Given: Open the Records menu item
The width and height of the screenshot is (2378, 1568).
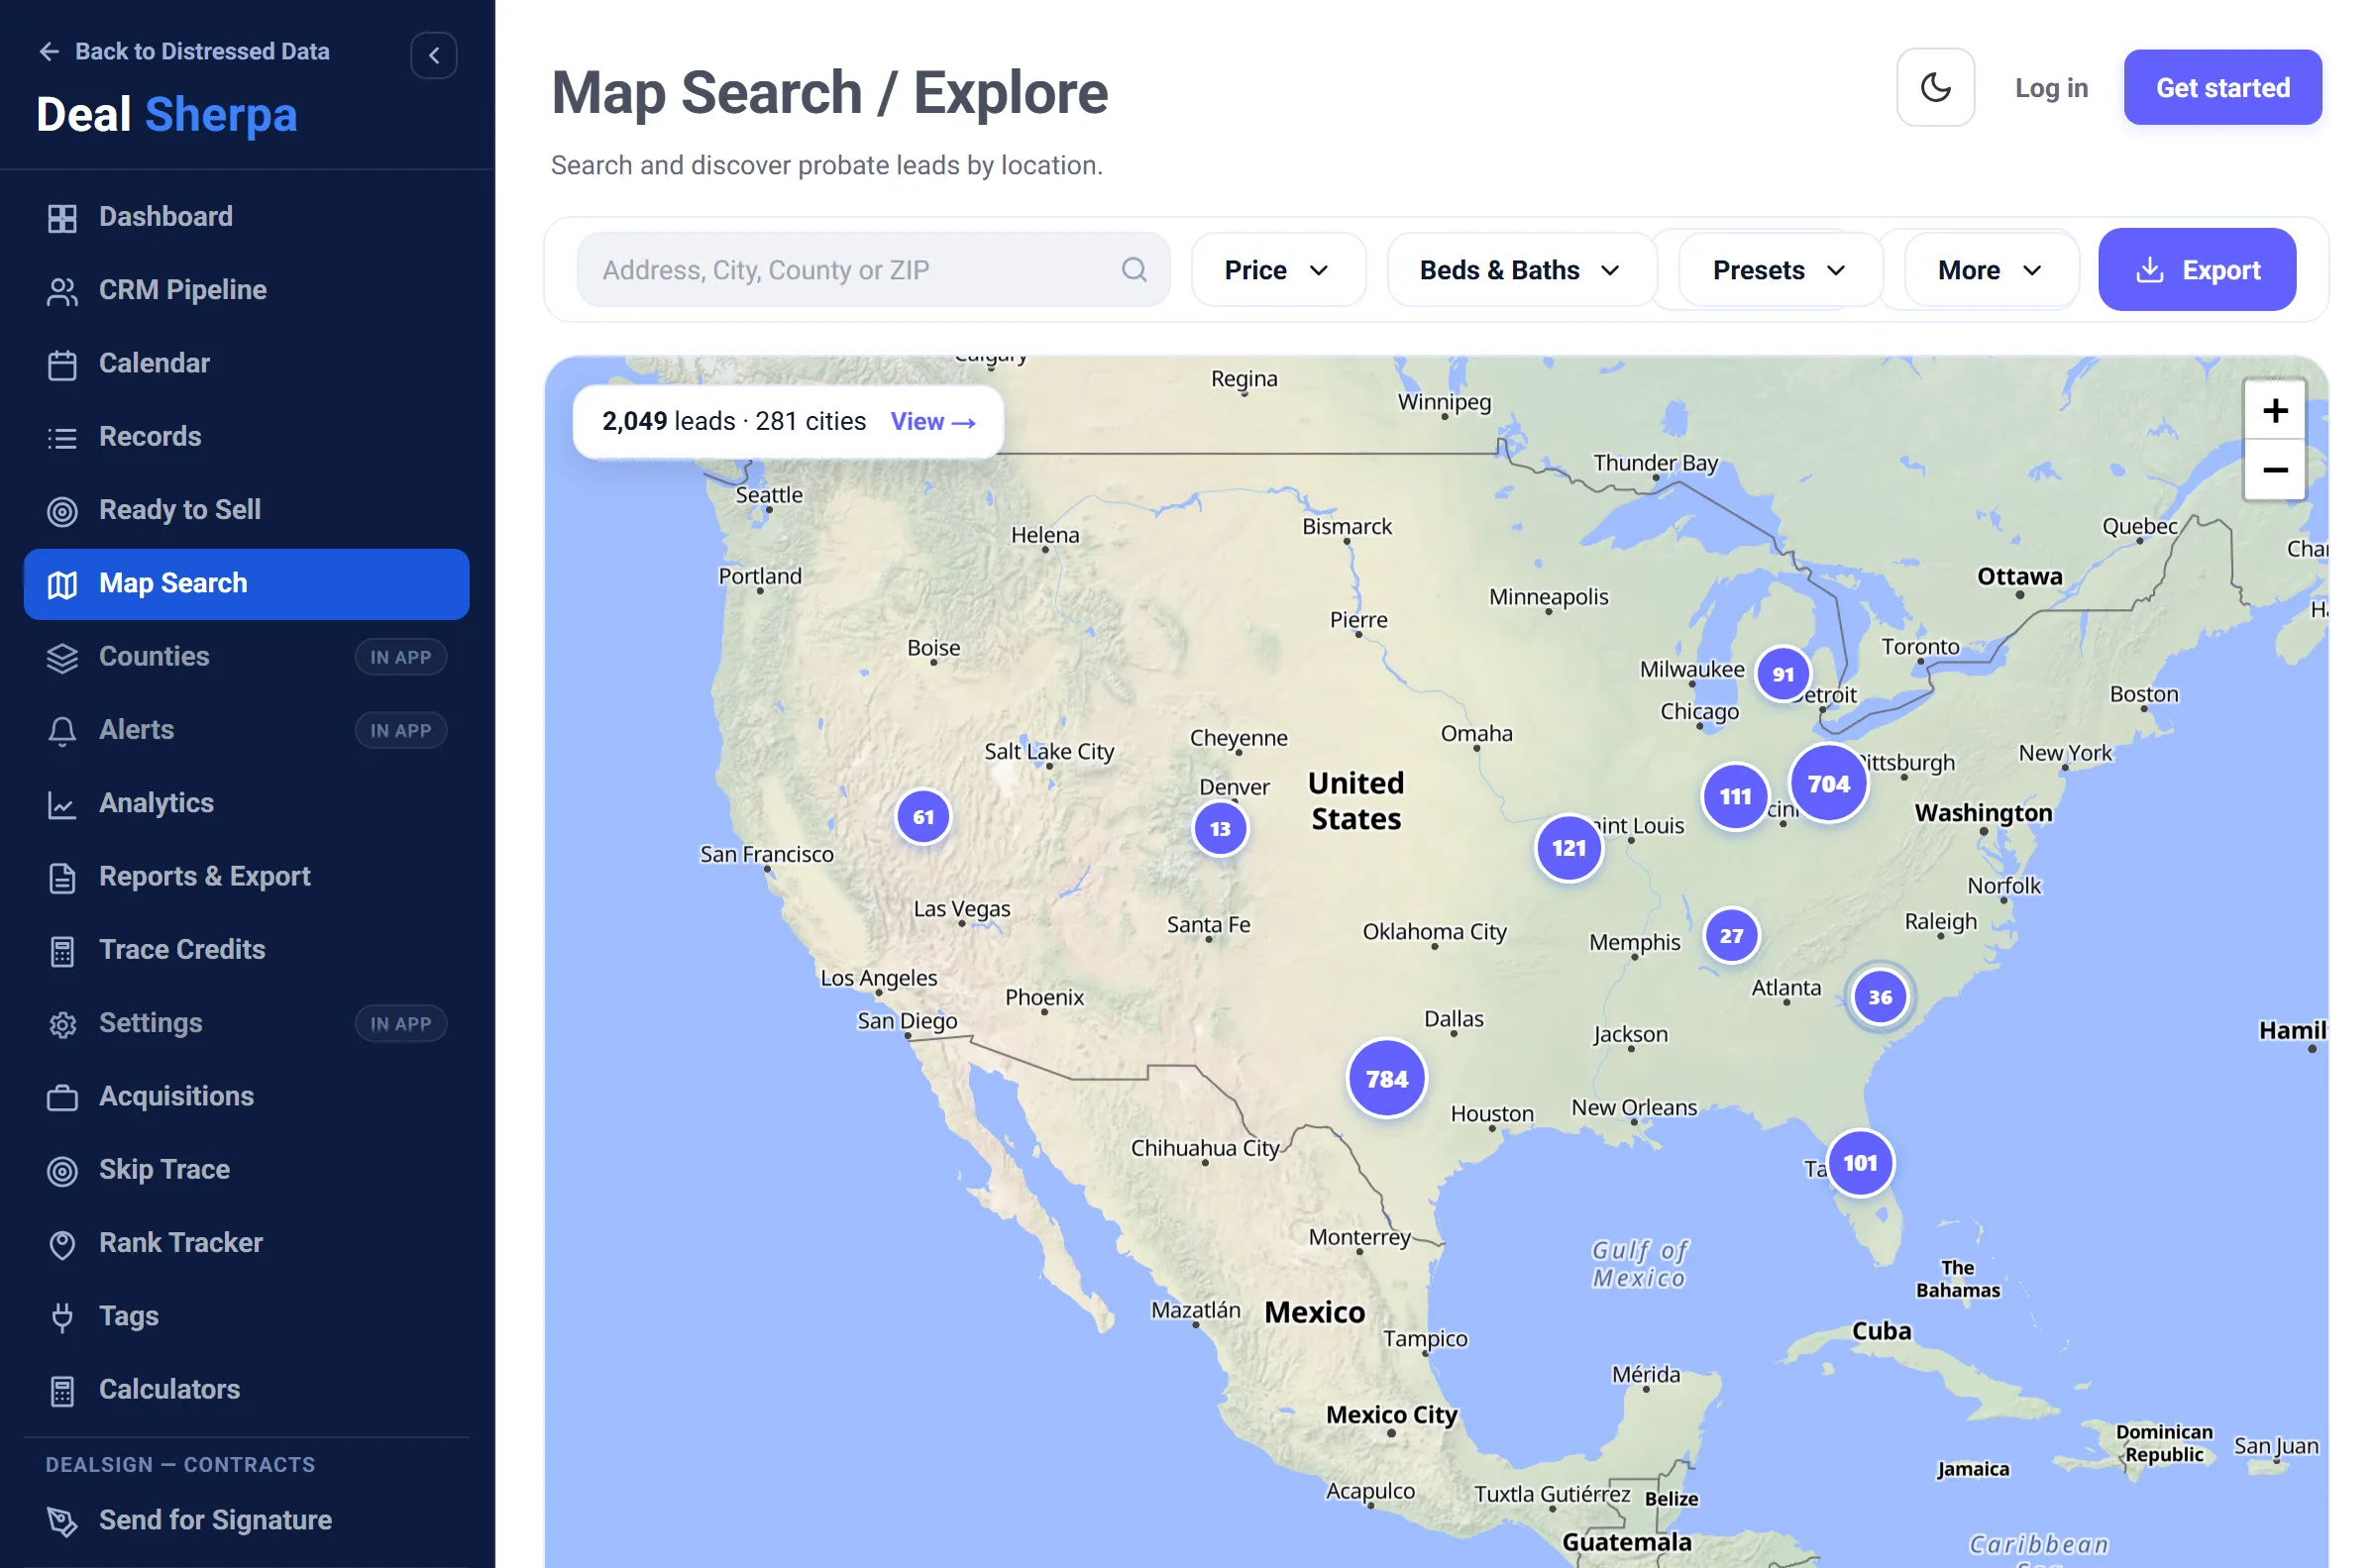Looking at the screenshot, I should click(x=246, y=437).
